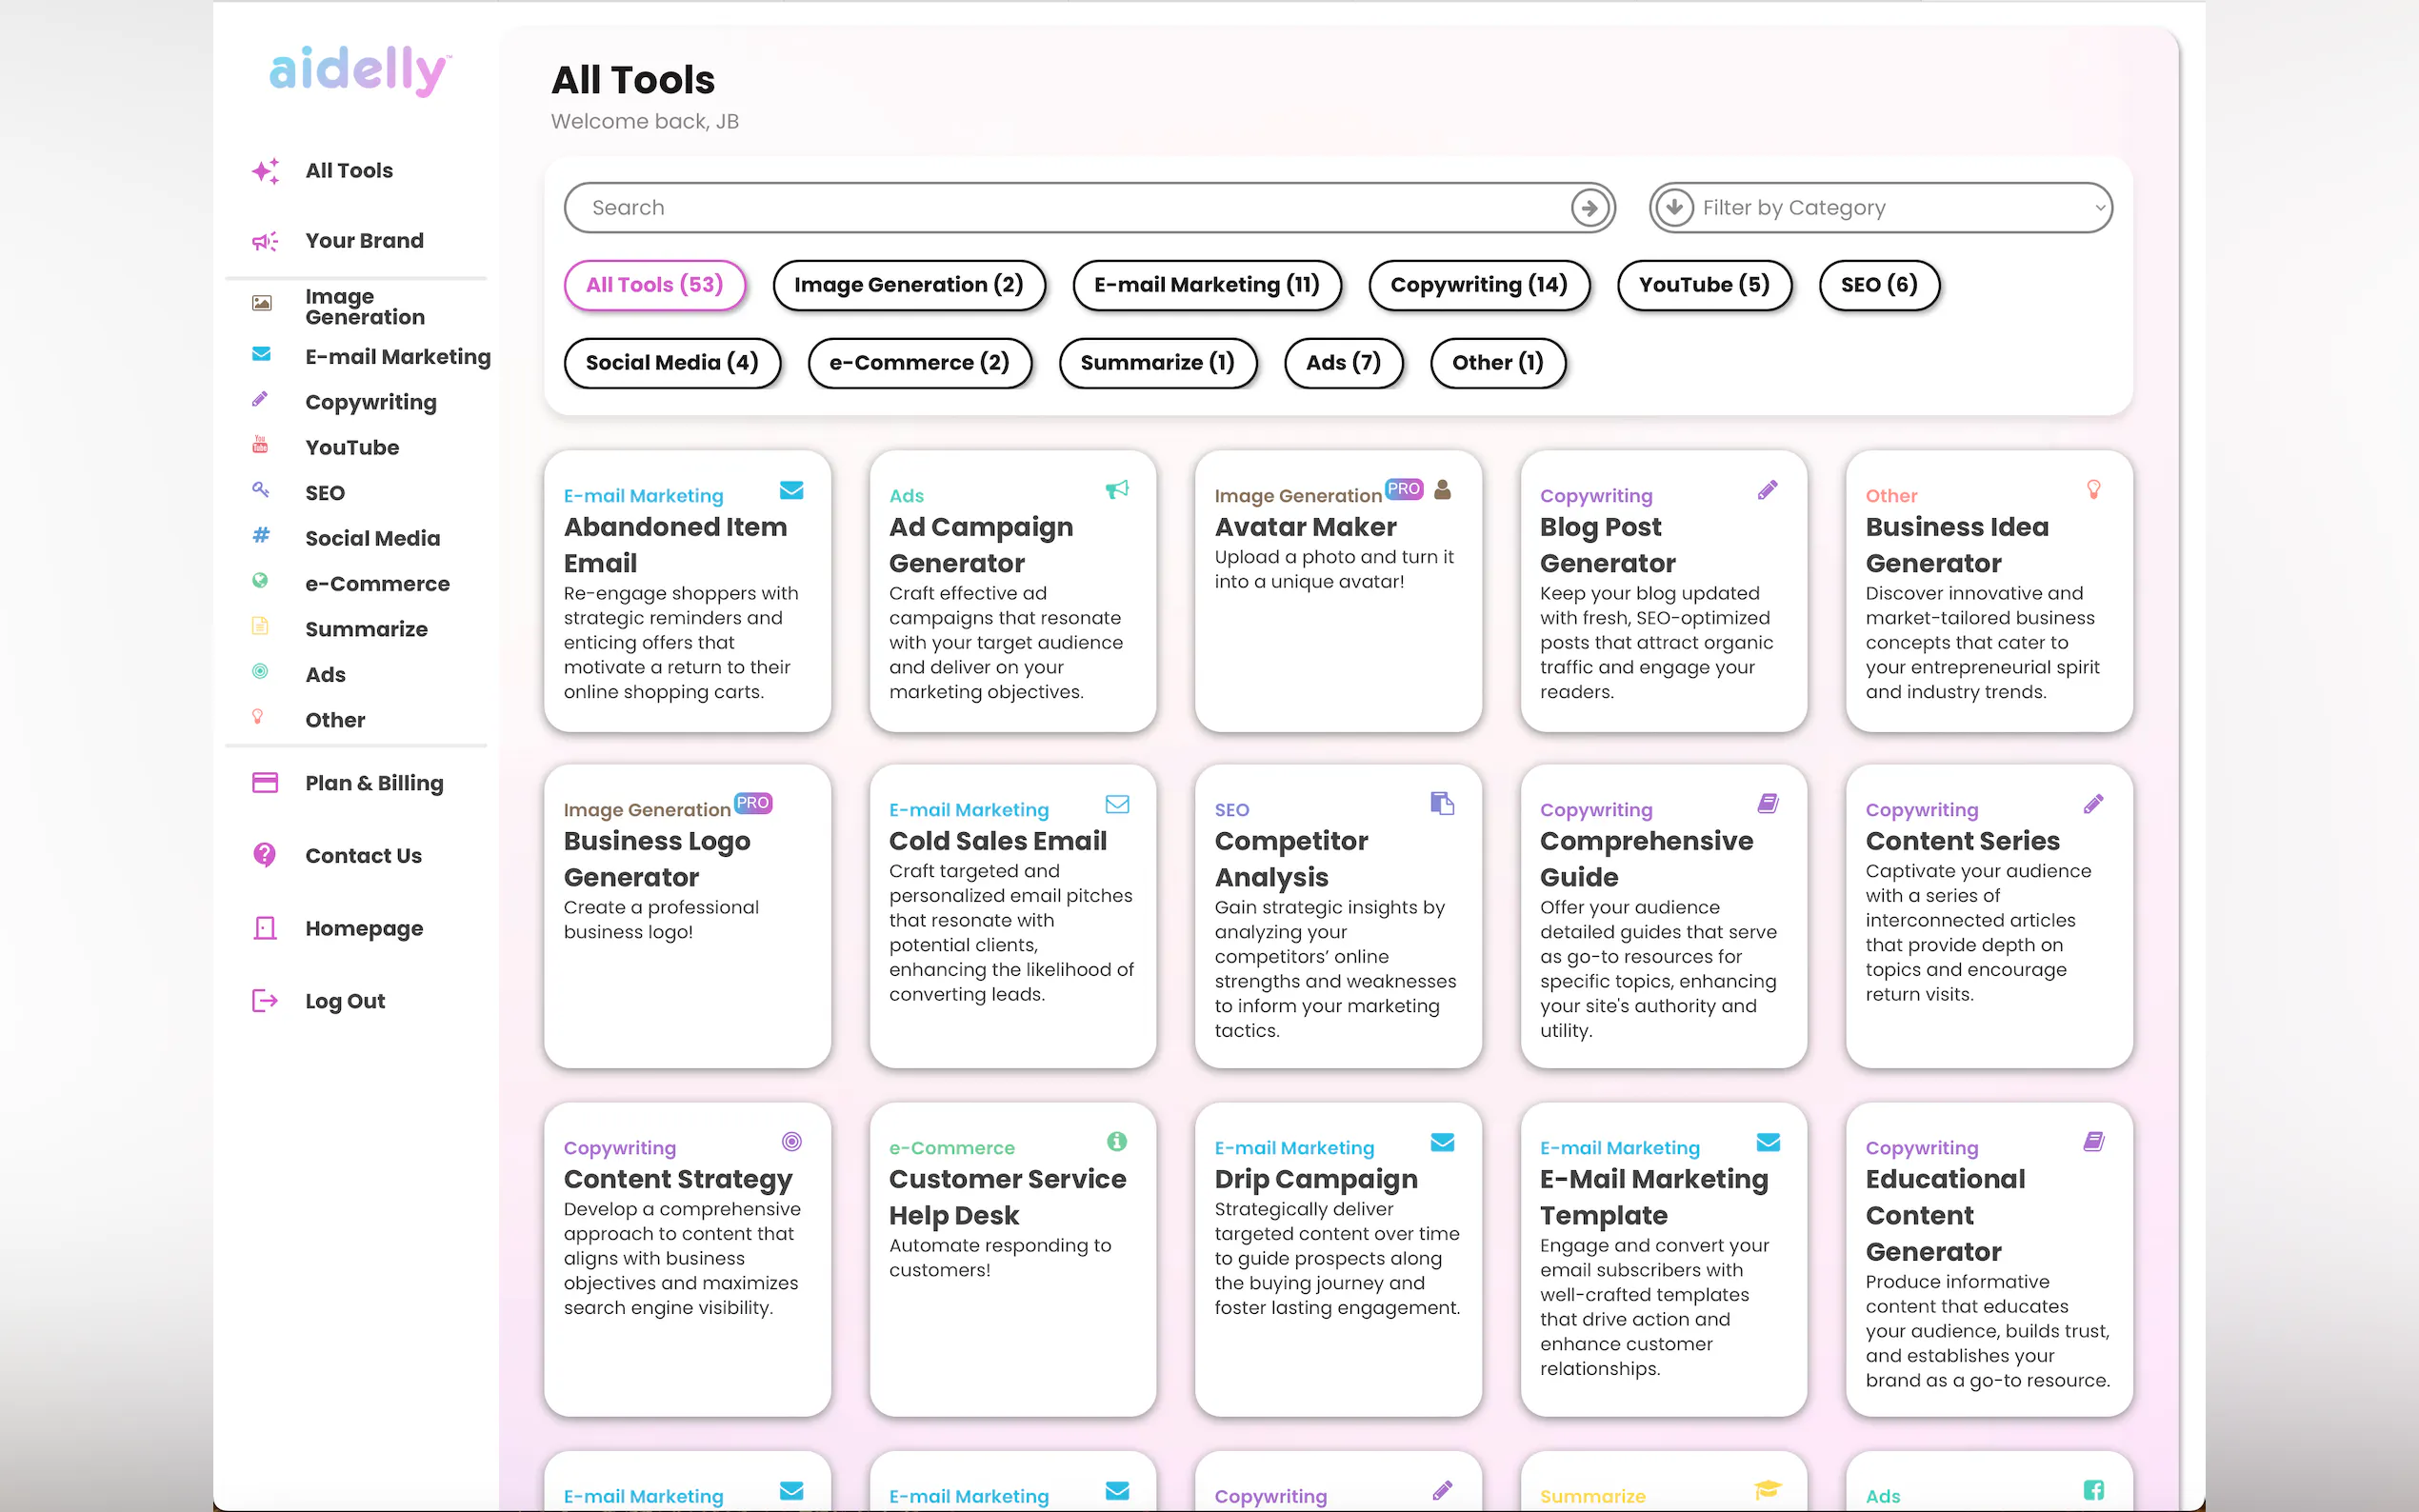Click the megaphone icon next to Your Brand
The image size is (2419, 1512).
(x=265, y=241)
